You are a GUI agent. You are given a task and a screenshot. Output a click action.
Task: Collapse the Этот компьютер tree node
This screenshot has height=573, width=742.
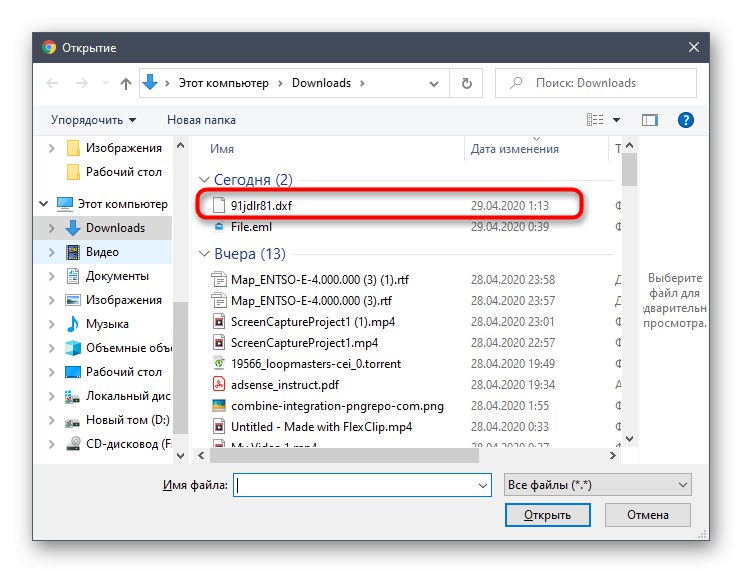click(x=44, y=204)
